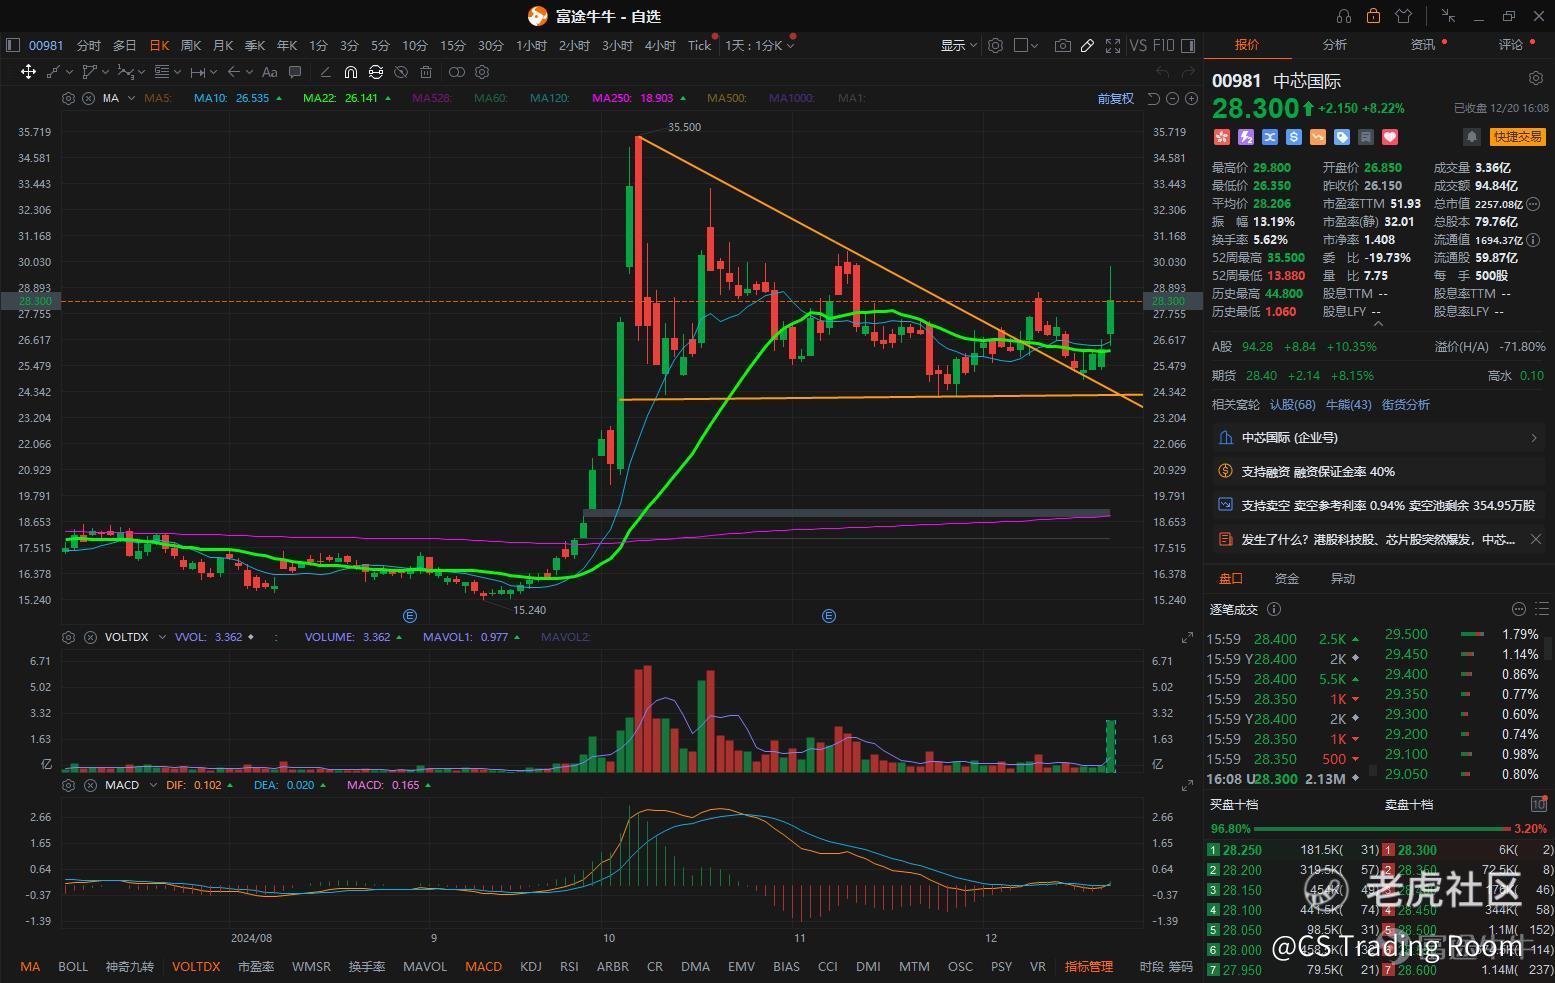Click info icon beside 流通值

[x=1534, y=240]
